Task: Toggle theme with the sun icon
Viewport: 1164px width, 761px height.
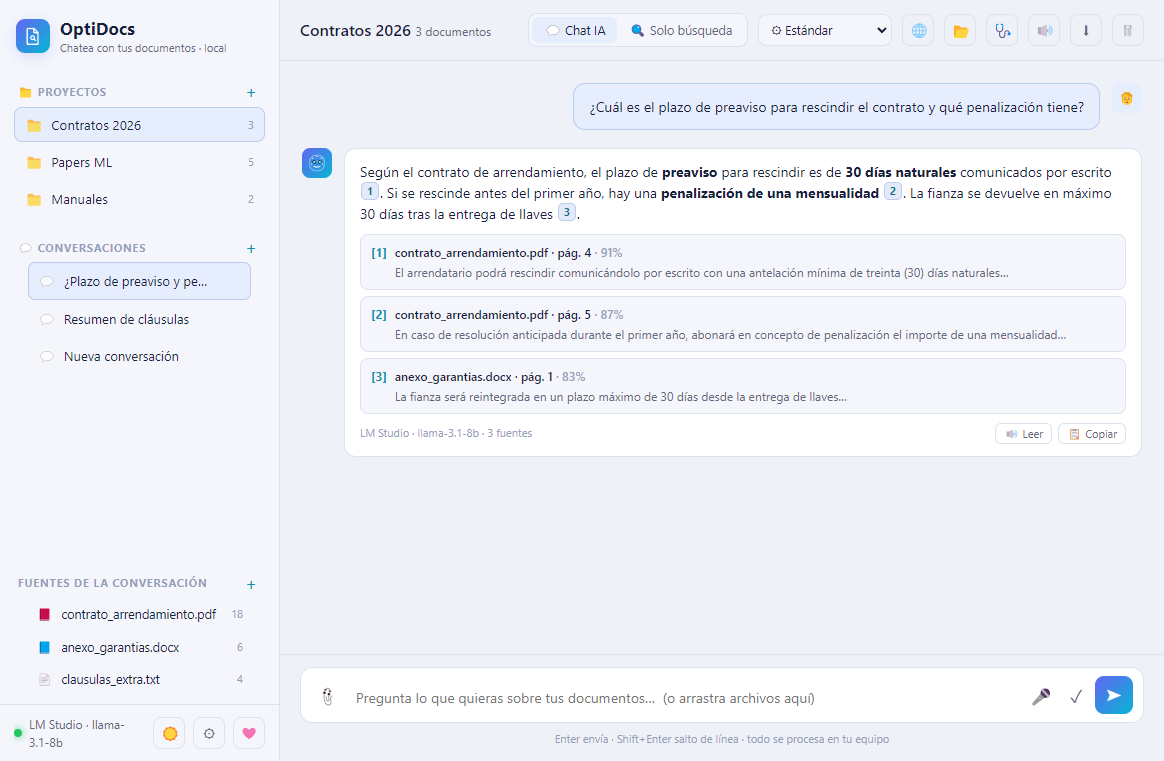Action: (x=169, y=734)
